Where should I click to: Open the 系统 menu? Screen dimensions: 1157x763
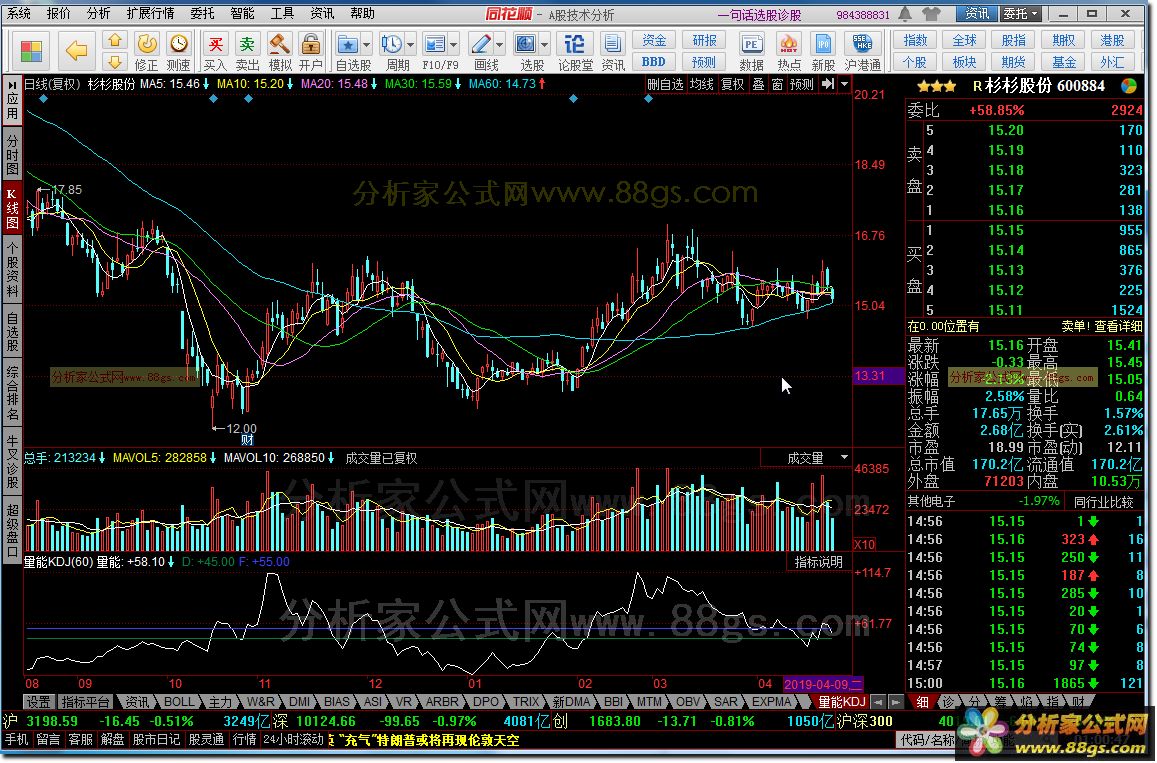click(x=19, y=13)
